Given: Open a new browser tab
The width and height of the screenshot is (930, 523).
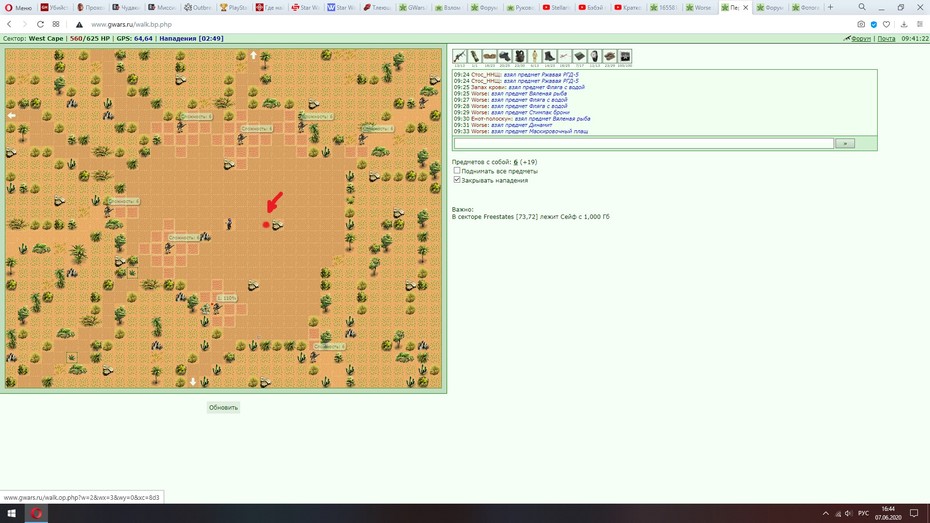Looking at the screenshot, I should (830, 7).
